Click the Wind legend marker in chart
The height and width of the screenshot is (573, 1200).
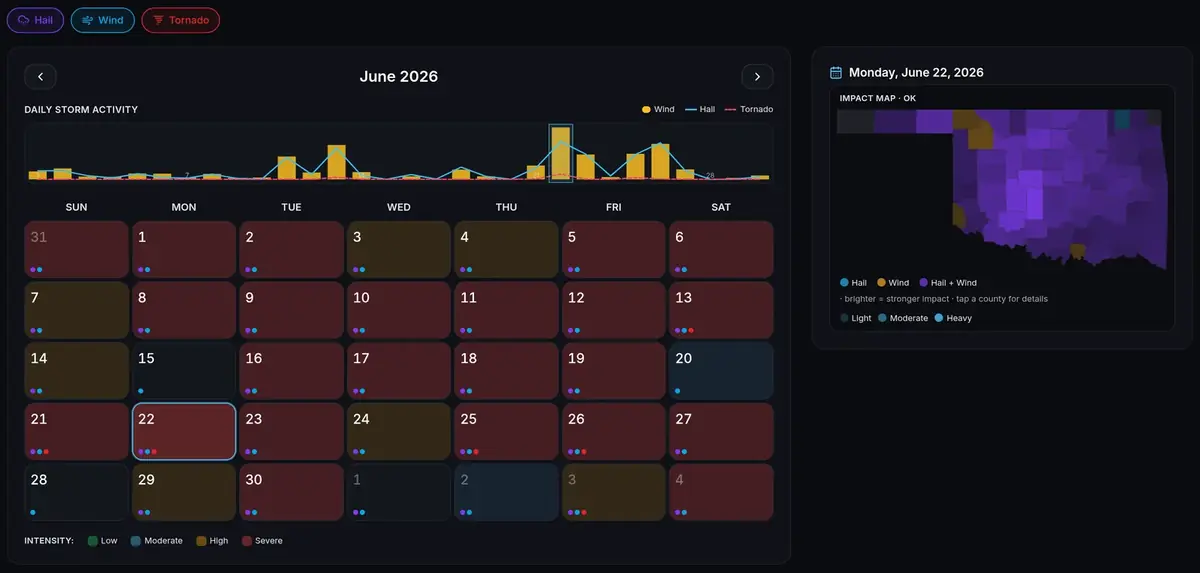tap(646, 109)
